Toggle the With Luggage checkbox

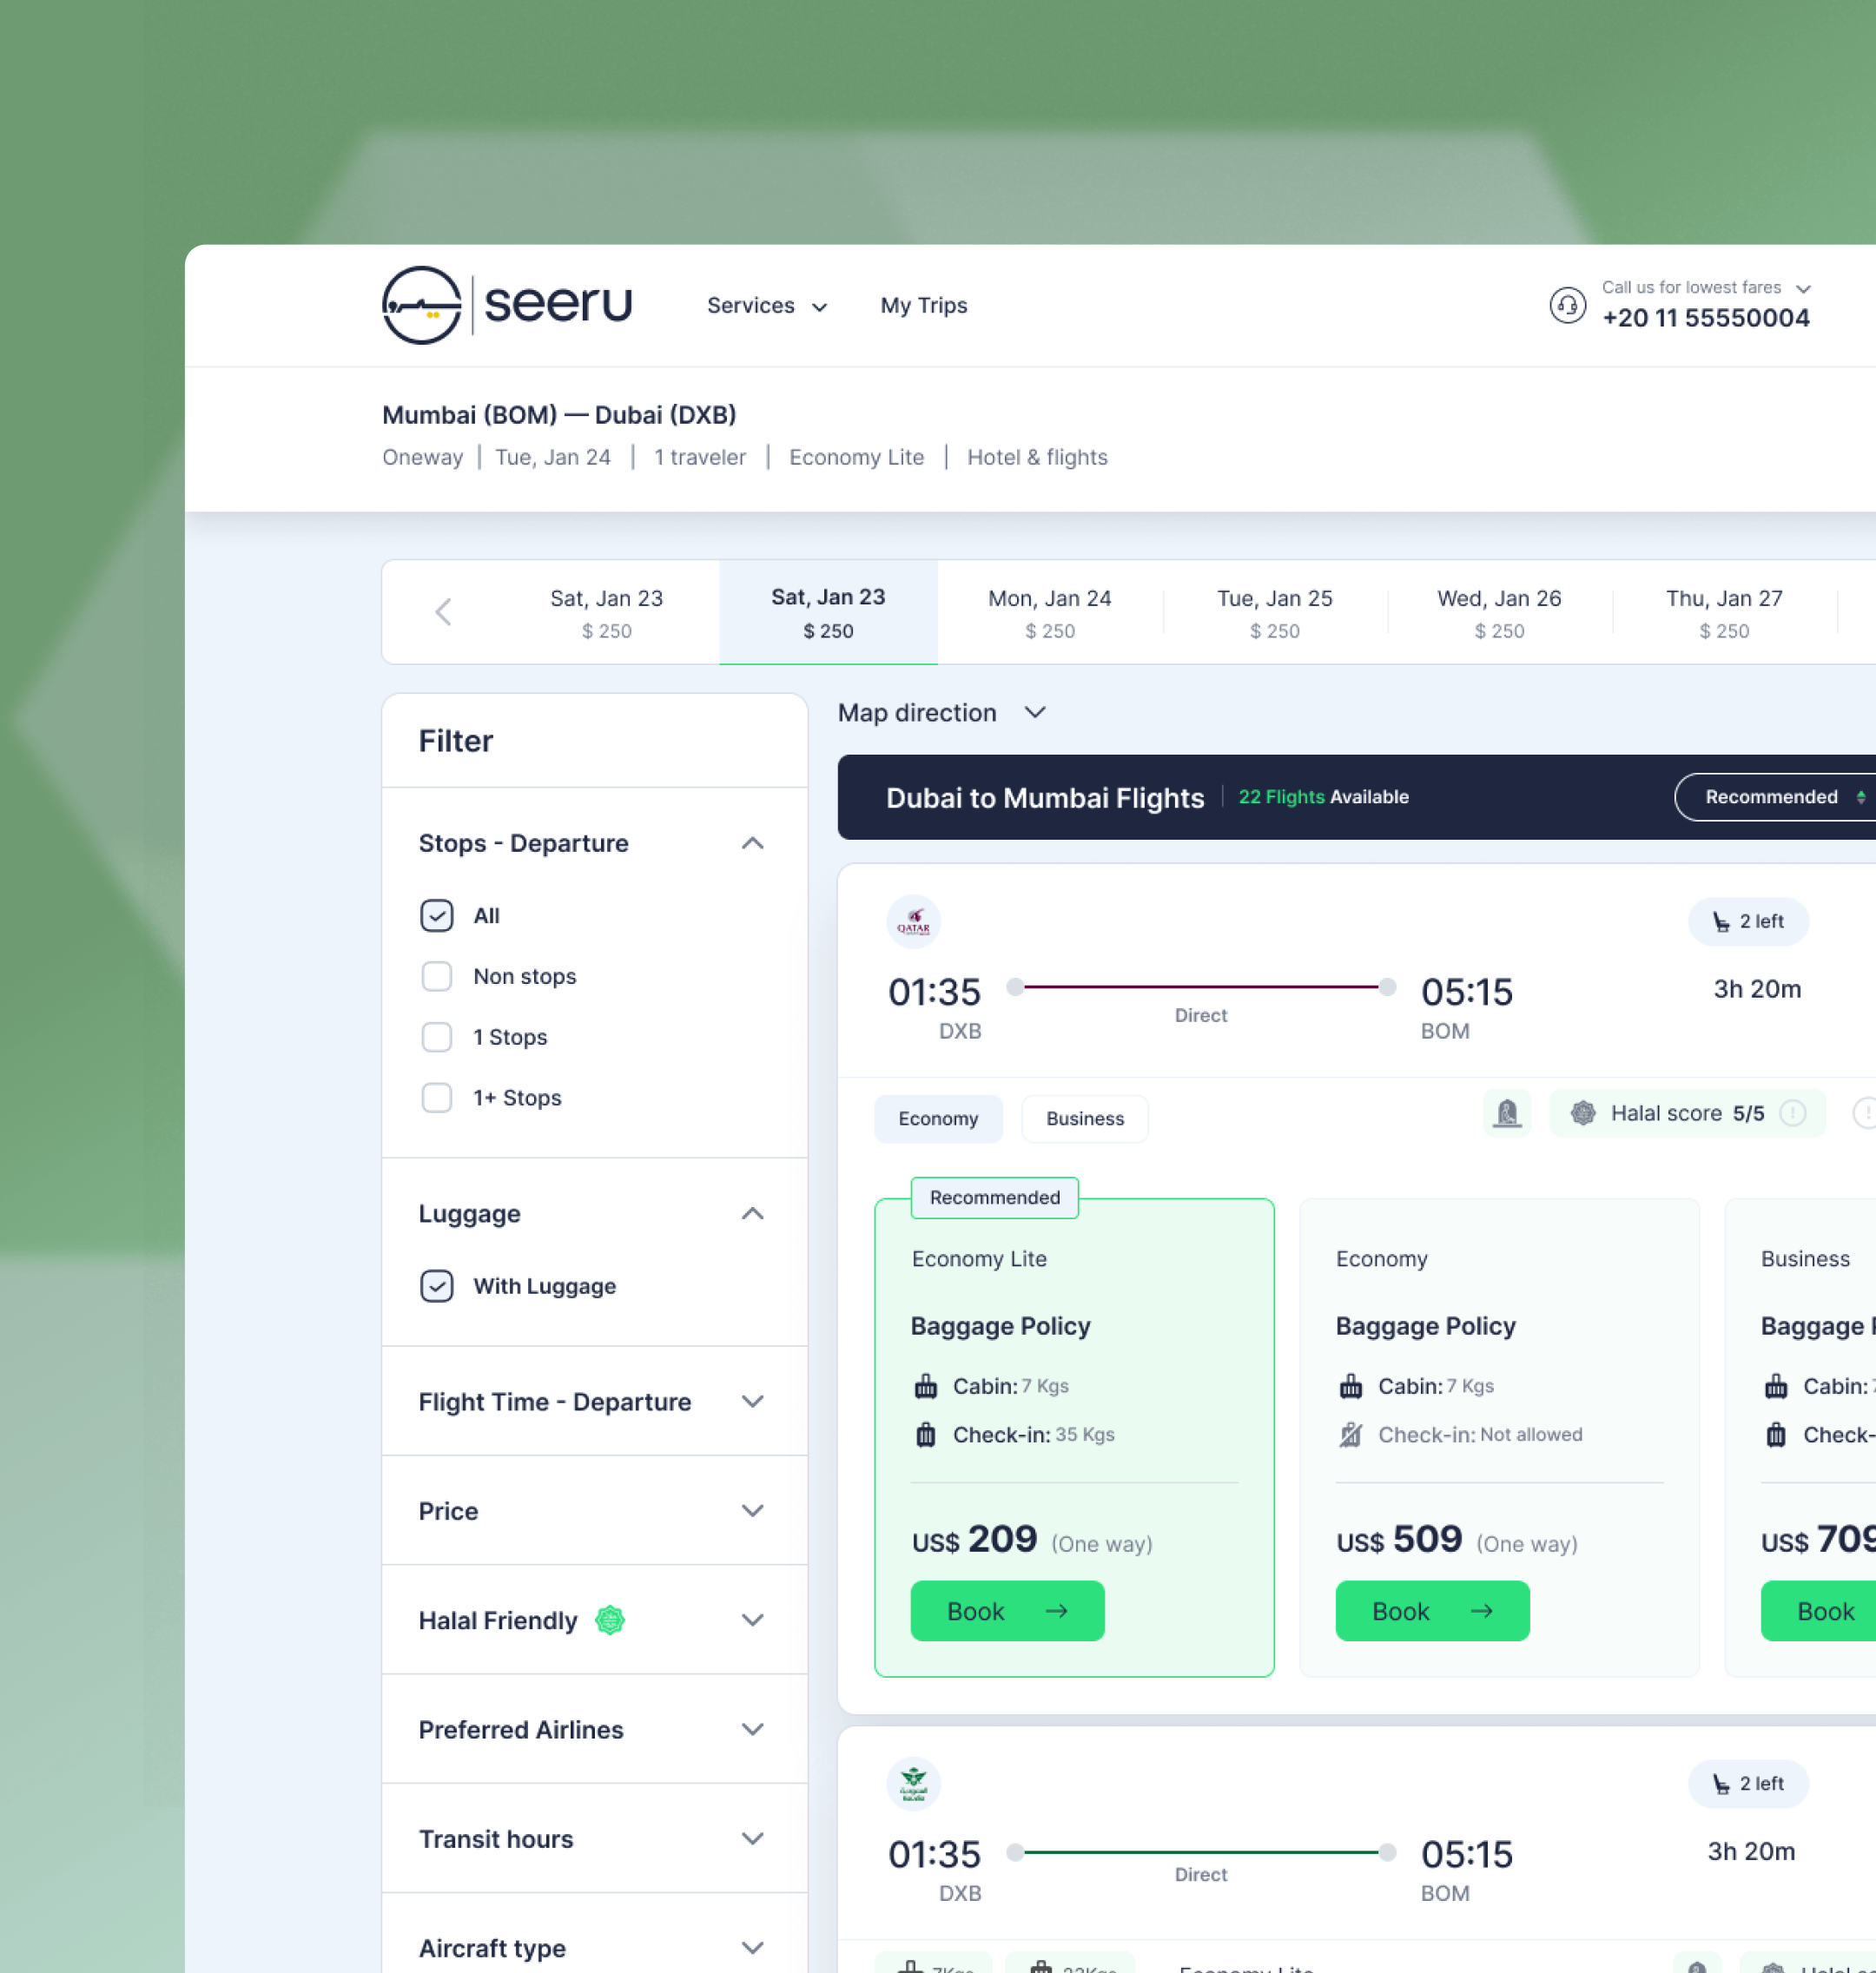(x=437, y=1286)
